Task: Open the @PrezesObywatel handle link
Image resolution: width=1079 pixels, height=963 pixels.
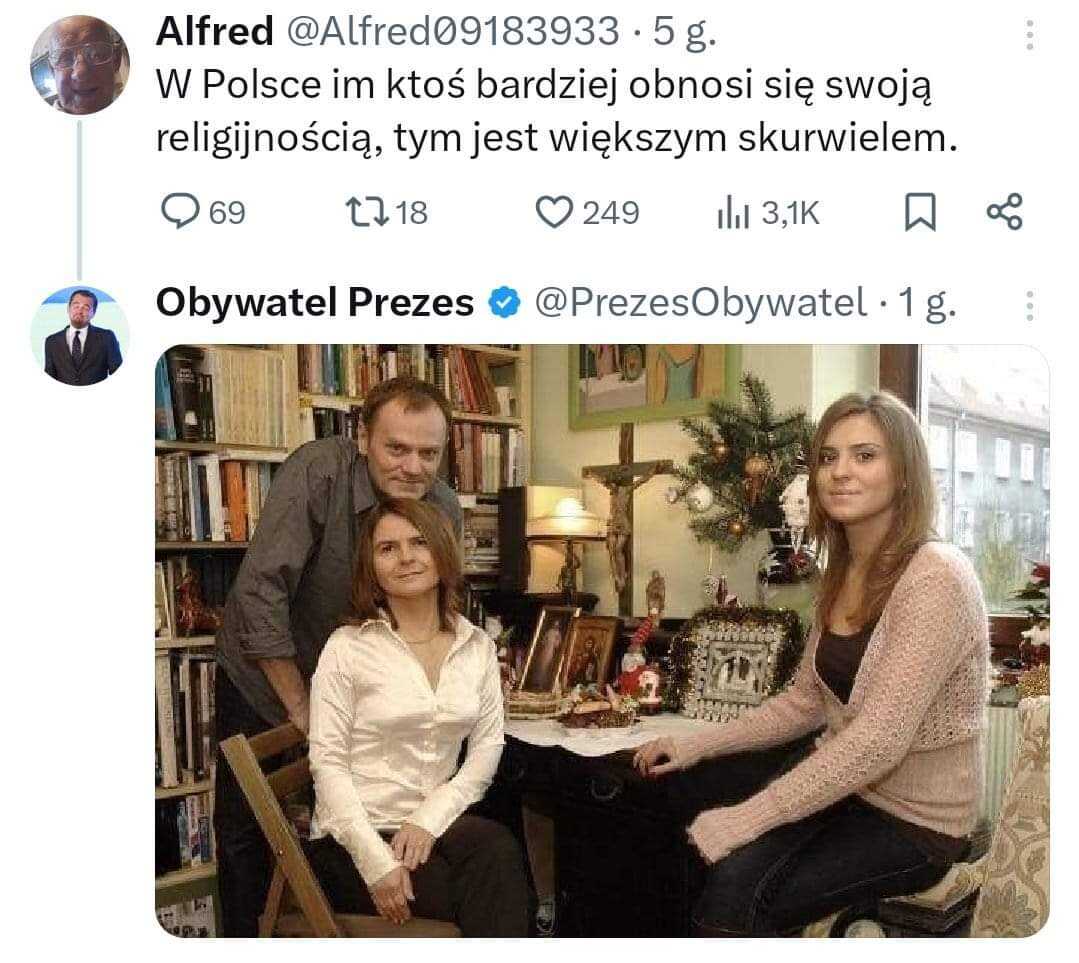Action: (701, 303)
